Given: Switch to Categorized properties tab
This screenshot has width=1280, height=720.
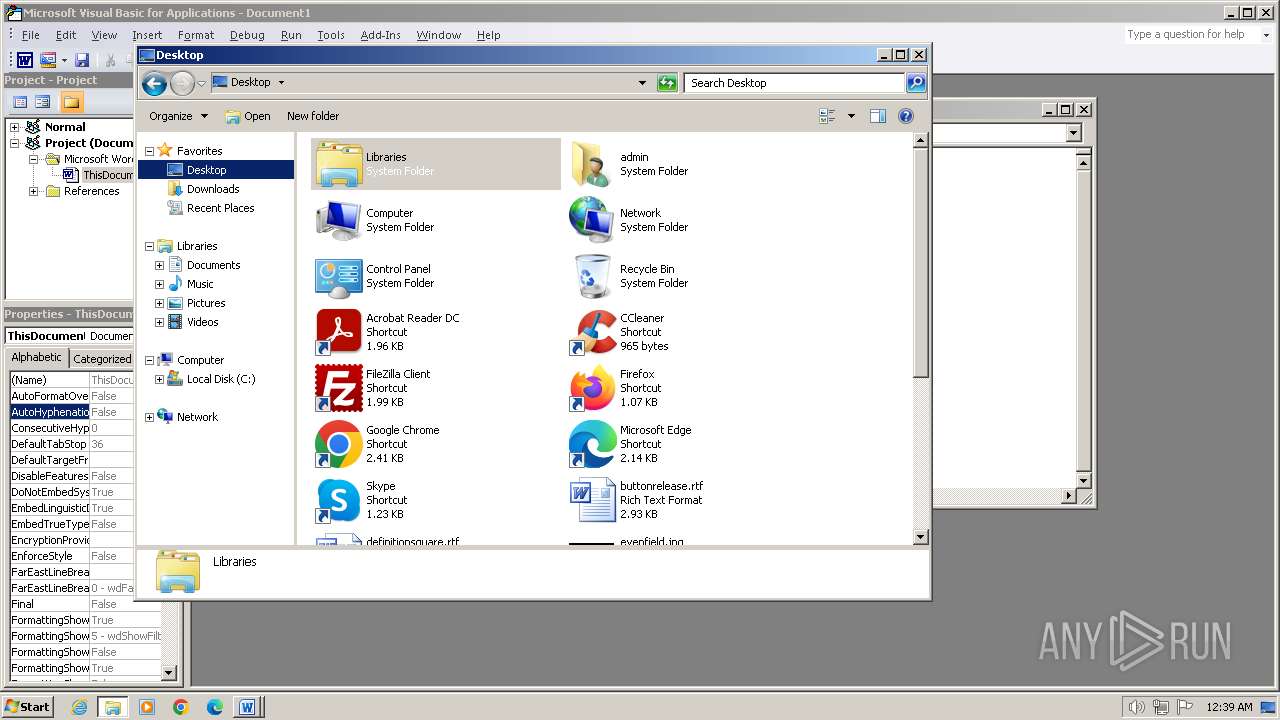Looking at the screenshot, I should point(102,359).
